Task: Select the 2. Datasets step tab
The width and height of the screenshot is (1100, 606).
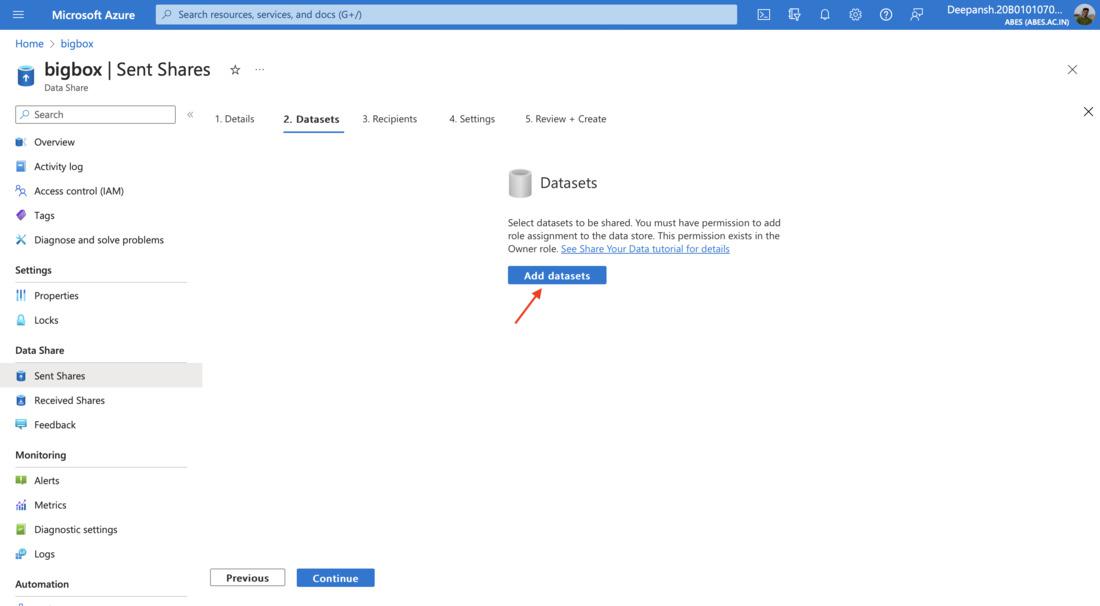Action: pyautogui.click(x=311, y=119)
